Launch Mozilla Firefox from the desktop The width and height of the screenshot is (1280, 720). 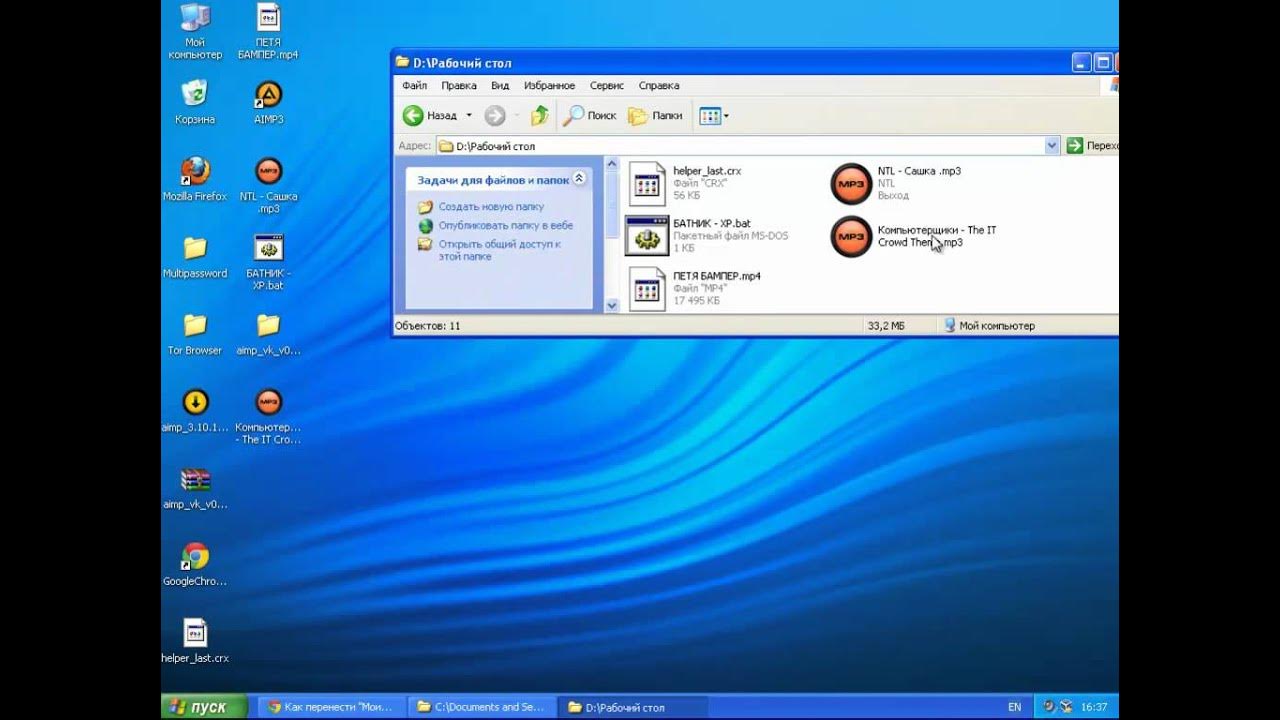(x=195, y=180)
